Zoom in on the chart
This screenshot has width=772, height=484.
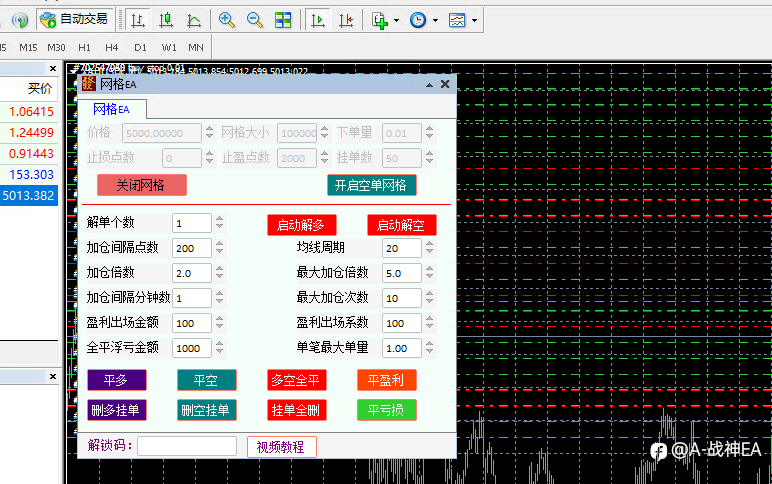click(227, 19)
